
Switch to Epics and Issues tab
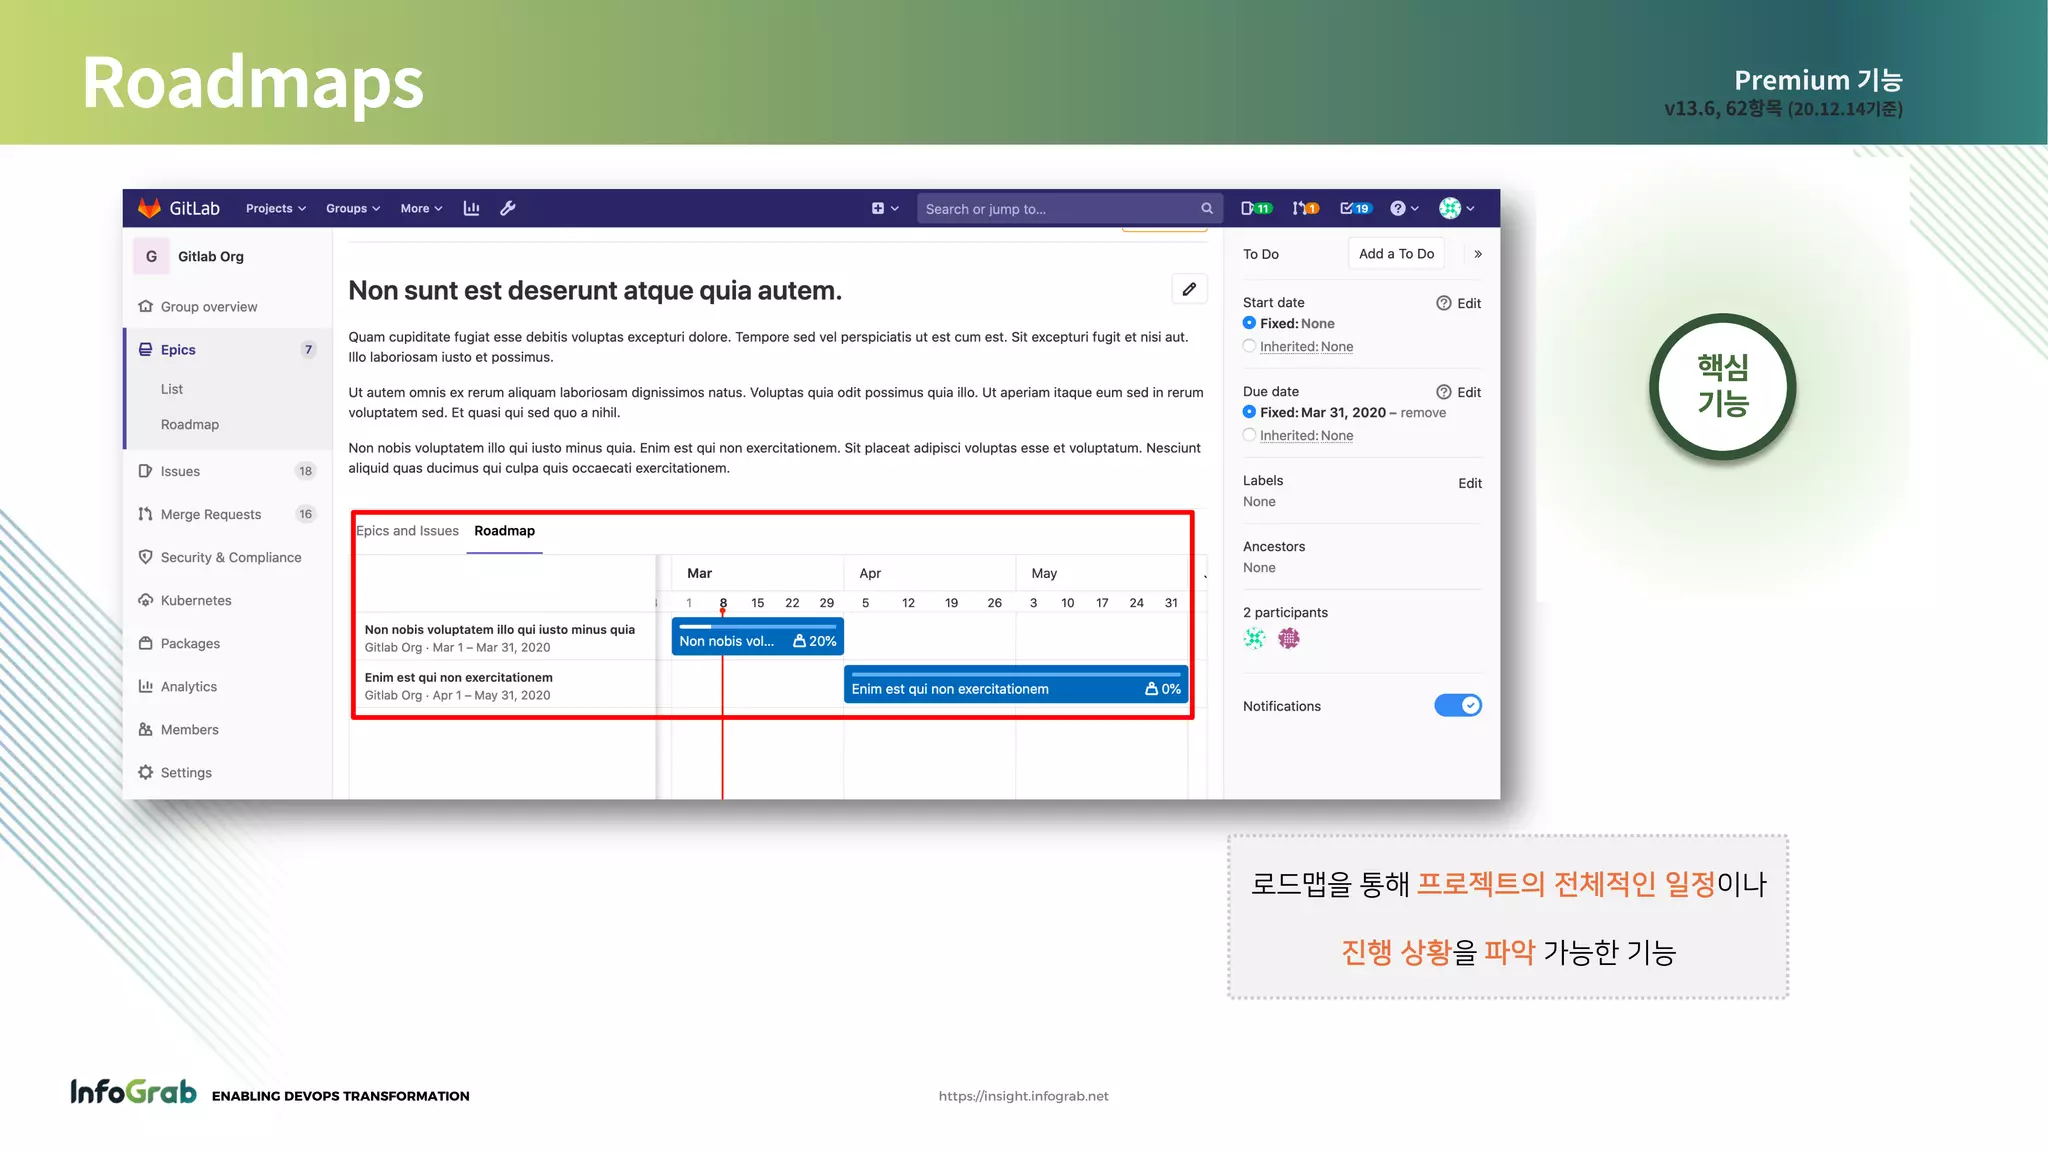coord(408,531)
